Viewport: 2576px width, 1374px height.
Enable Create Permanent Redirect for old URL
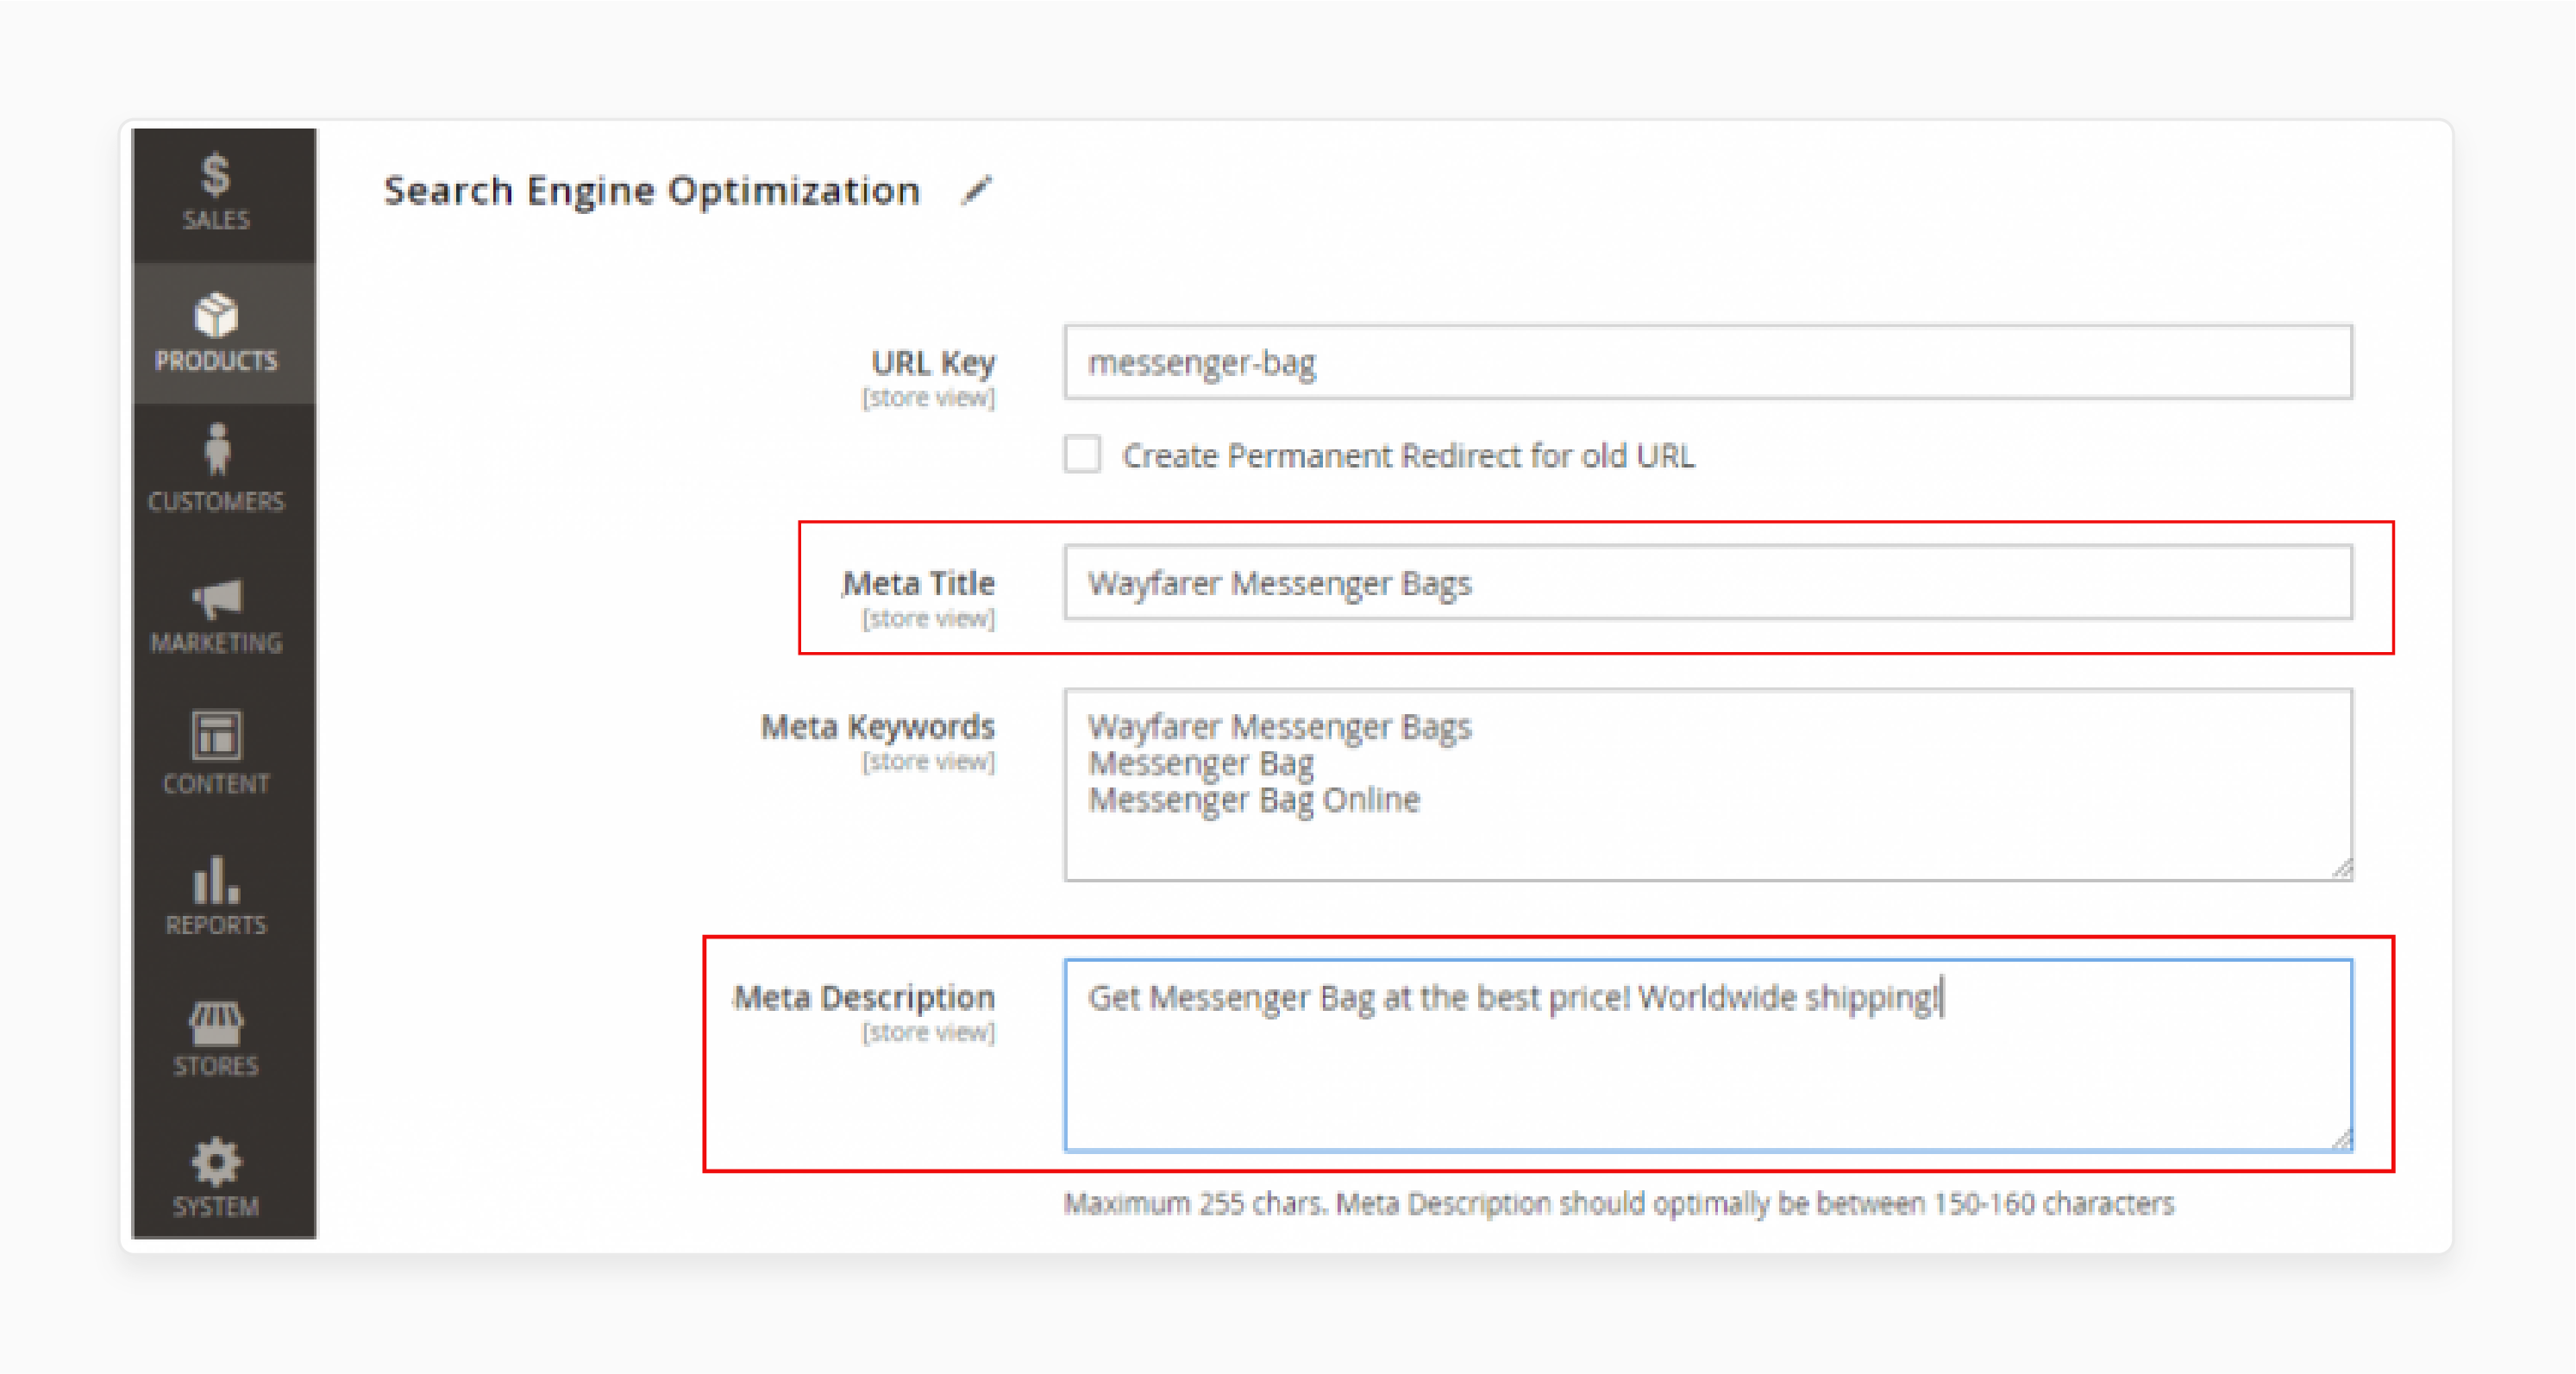[x=1082, y=455]
